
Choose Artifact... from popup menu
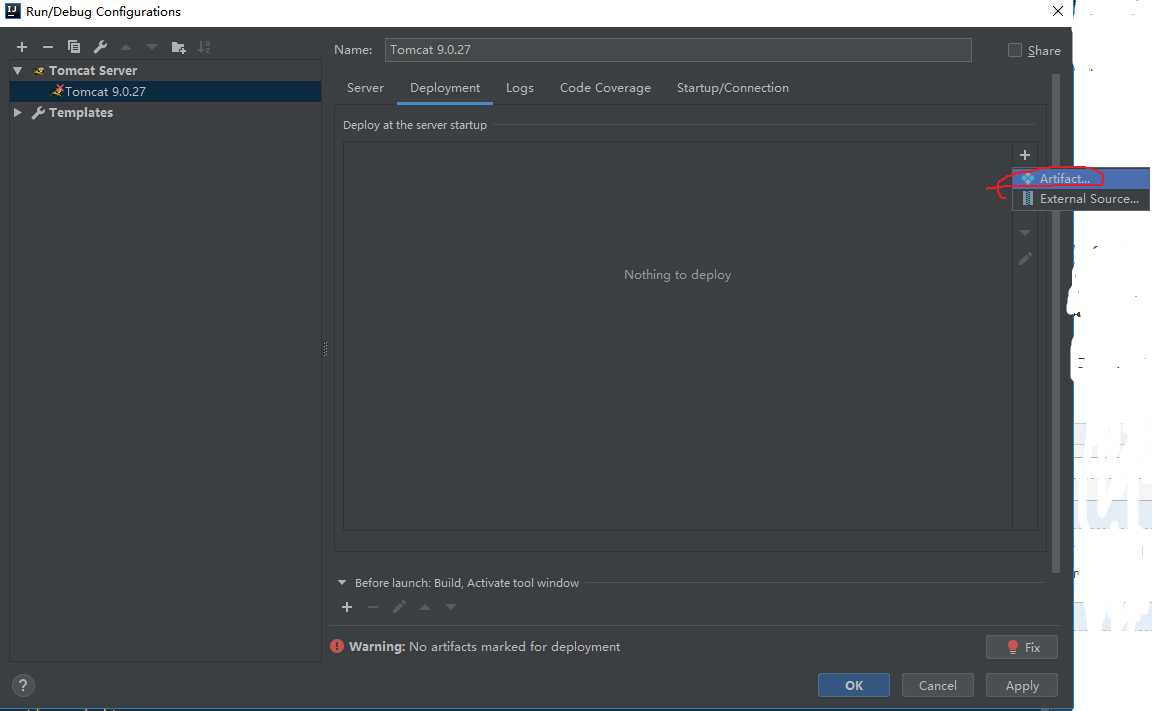click(1081, 178)
